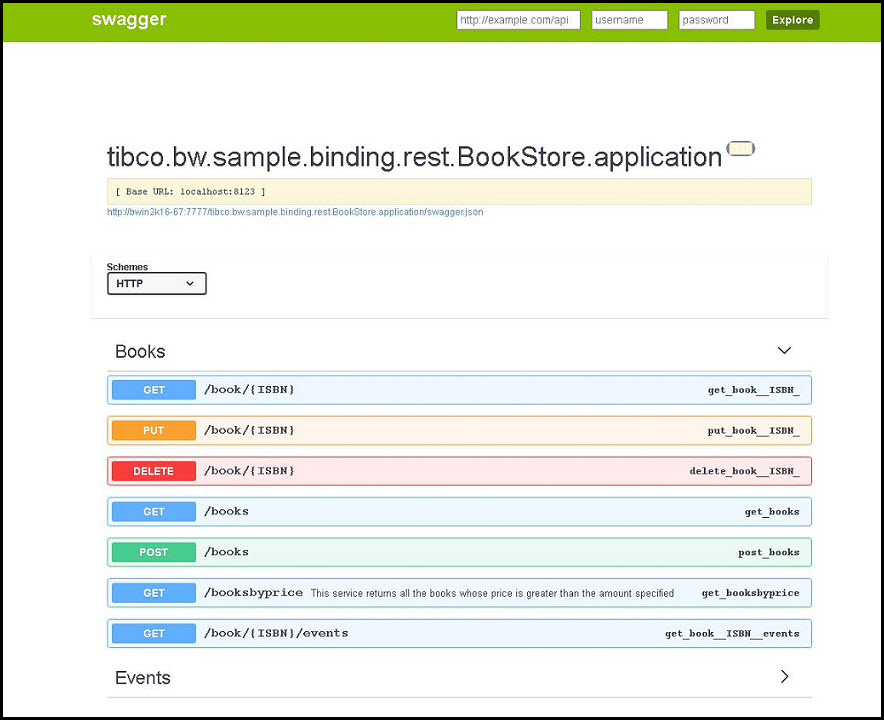Click the password input field
This screenshot has width=884, height=720.
click(x=716, y=20)
